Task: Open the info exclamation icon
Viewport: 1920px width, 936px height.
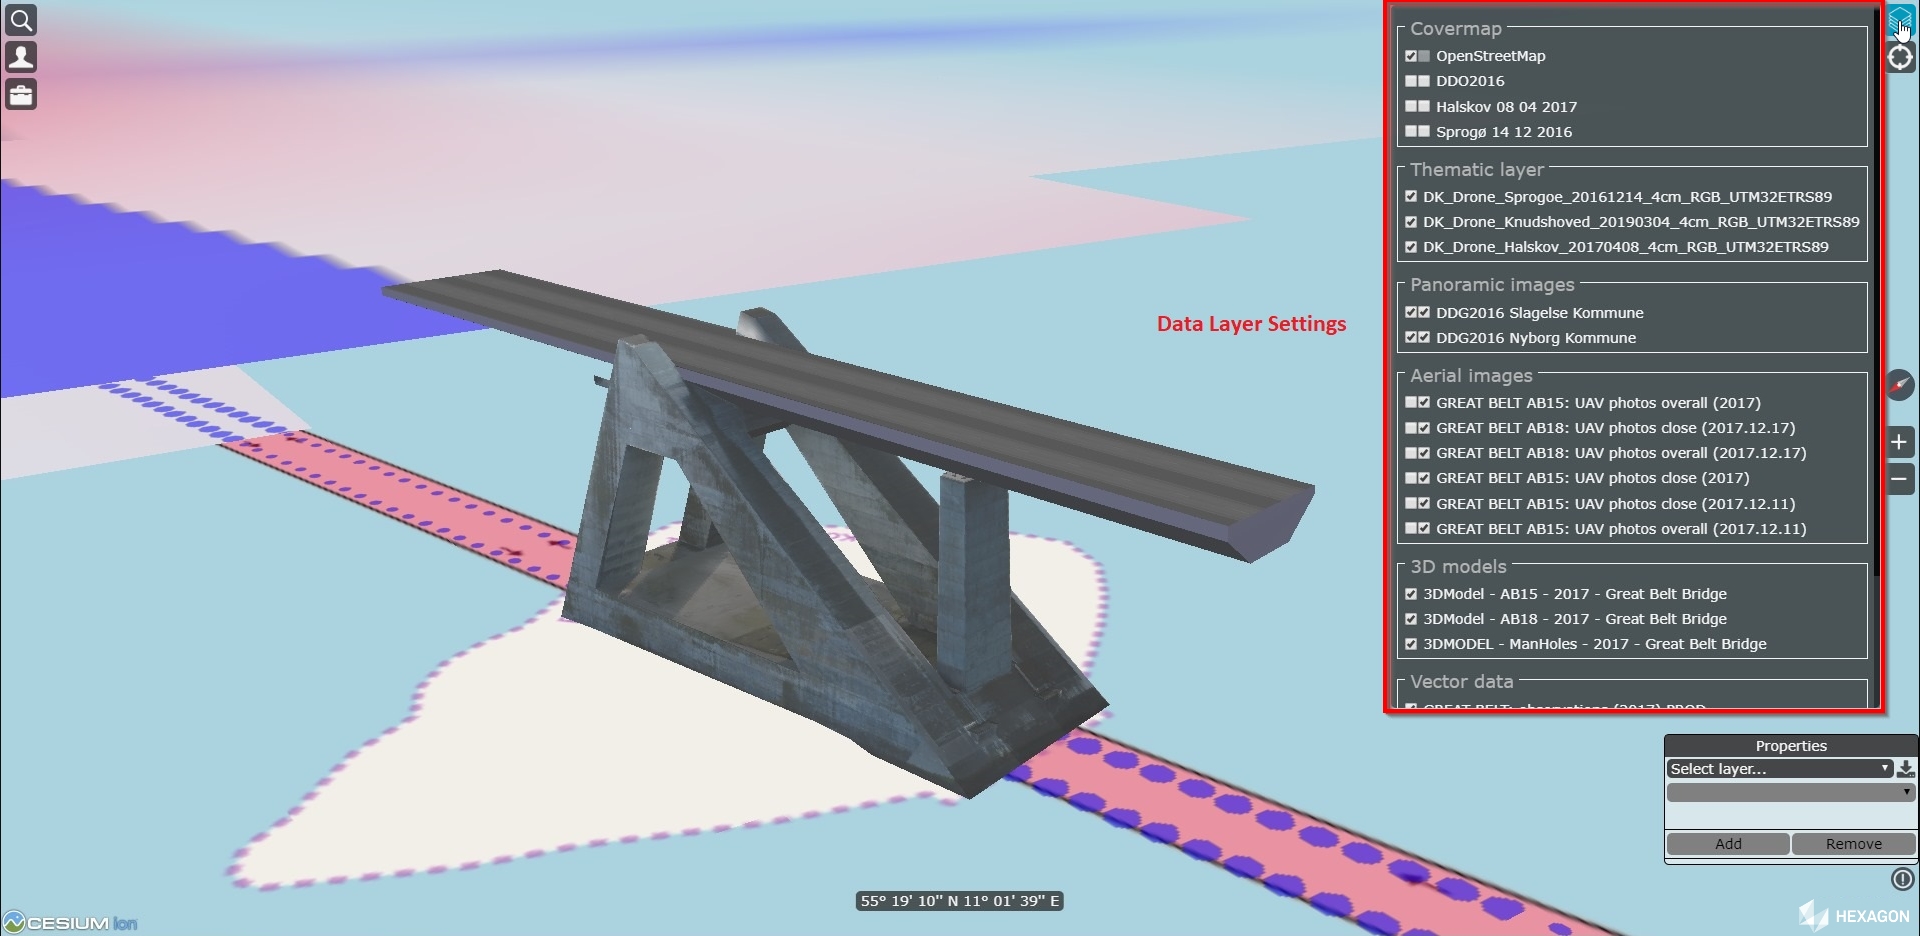Action: tap(1902, 879)
